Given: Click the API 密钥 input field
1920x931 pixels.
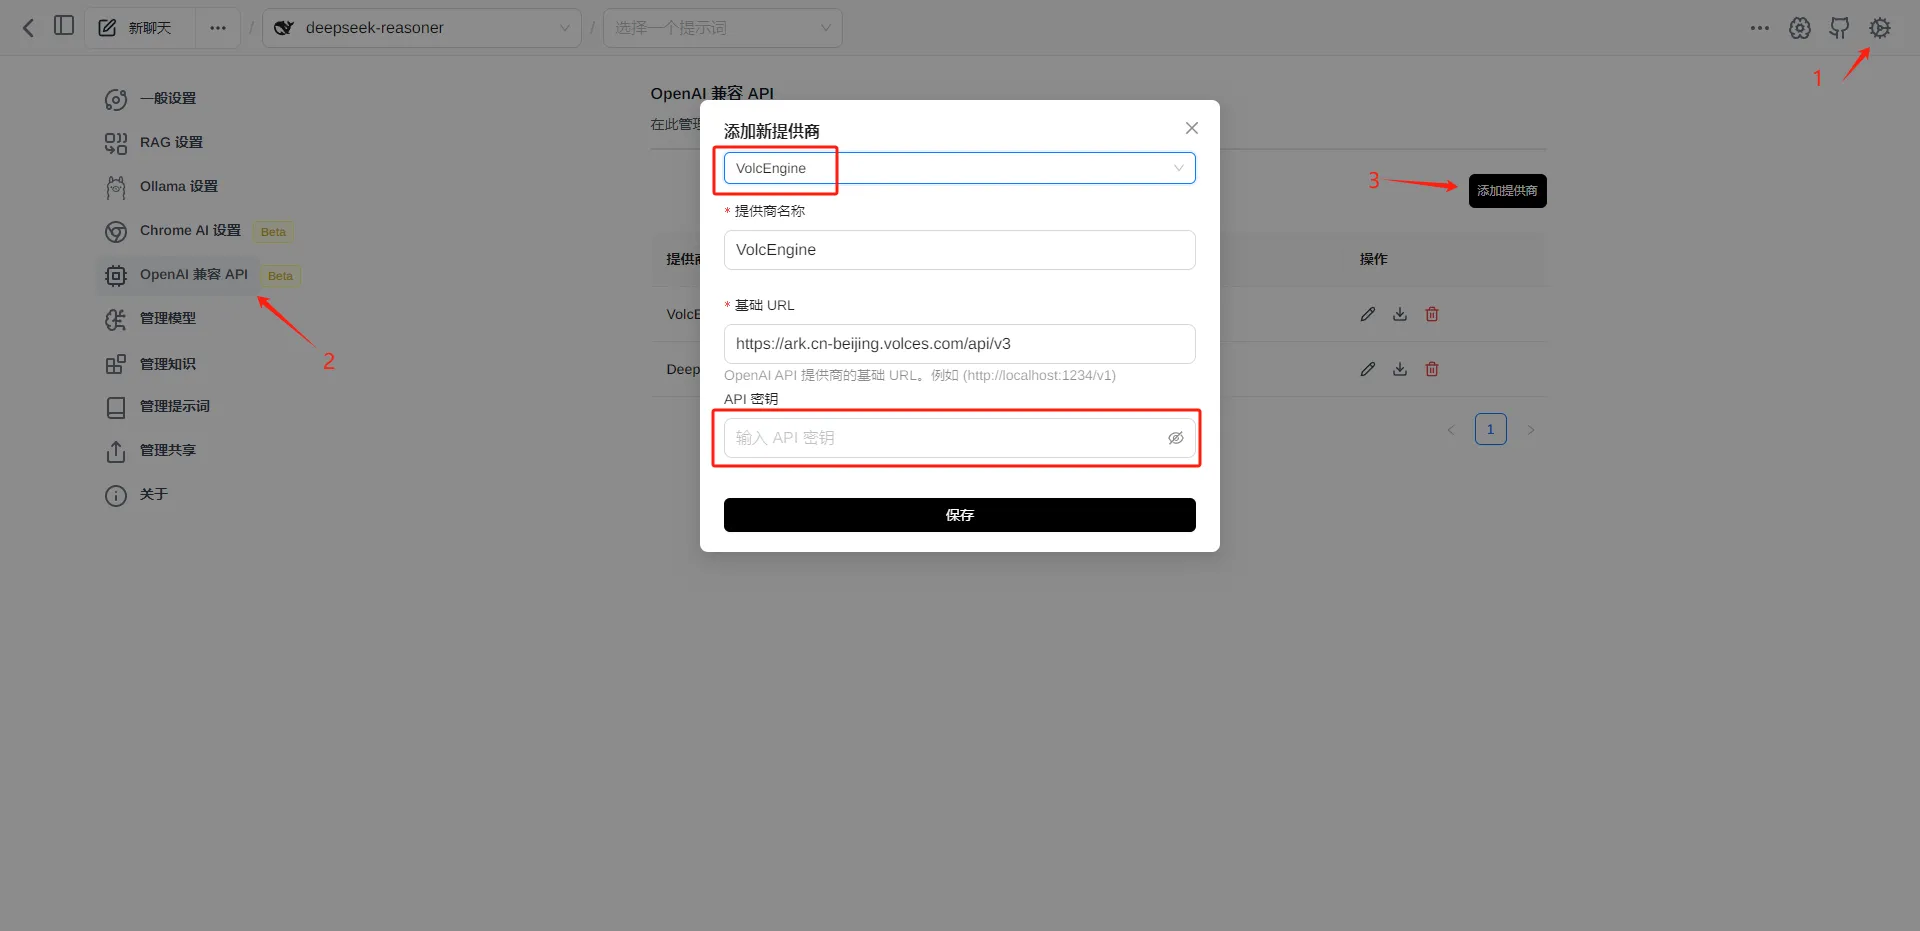Looking at the screenshot, I should [x=945, y=438].
